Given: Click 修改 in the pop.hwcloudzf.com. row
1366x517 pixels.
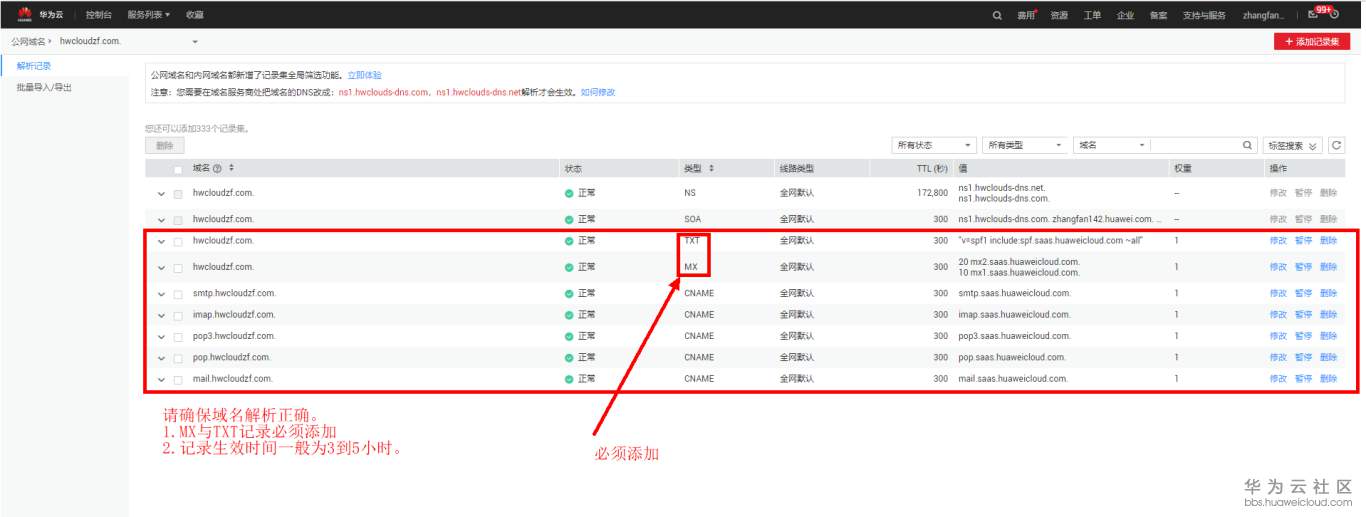Looking at the screenshot, I should pyautogui.click(x=1278, y=358).
